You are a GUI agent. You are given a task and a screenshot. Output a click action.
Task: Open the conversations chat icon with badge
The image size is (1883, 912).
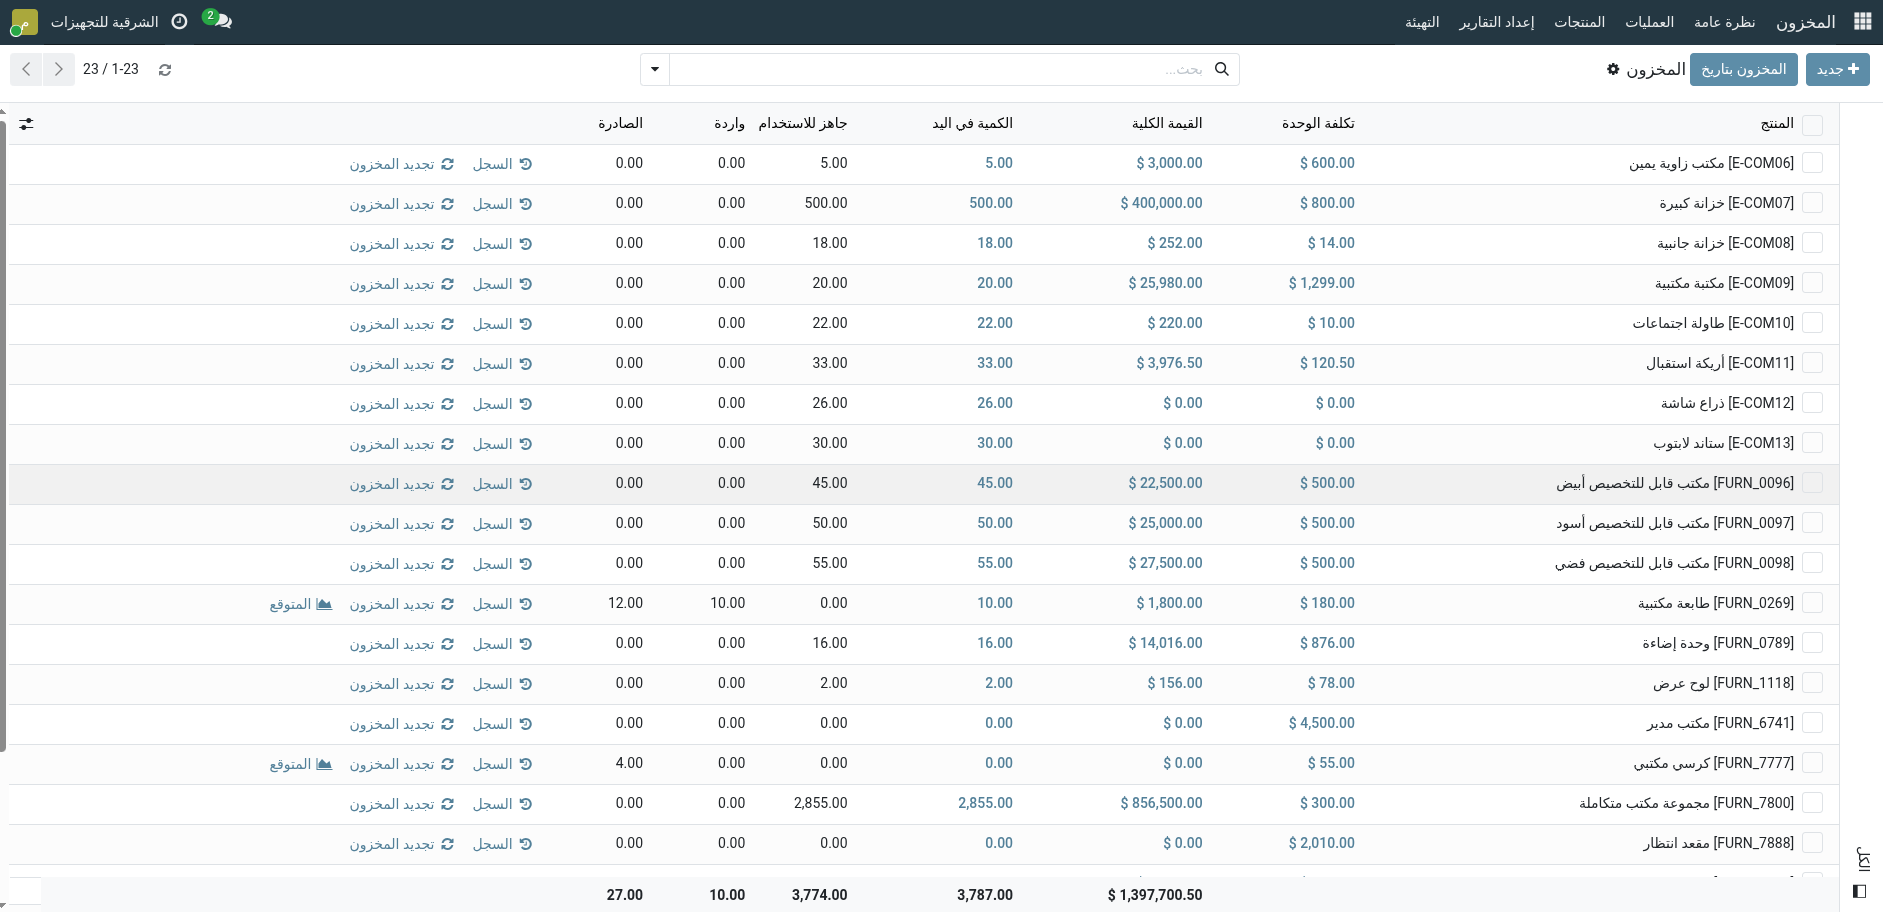coord(217,20)
